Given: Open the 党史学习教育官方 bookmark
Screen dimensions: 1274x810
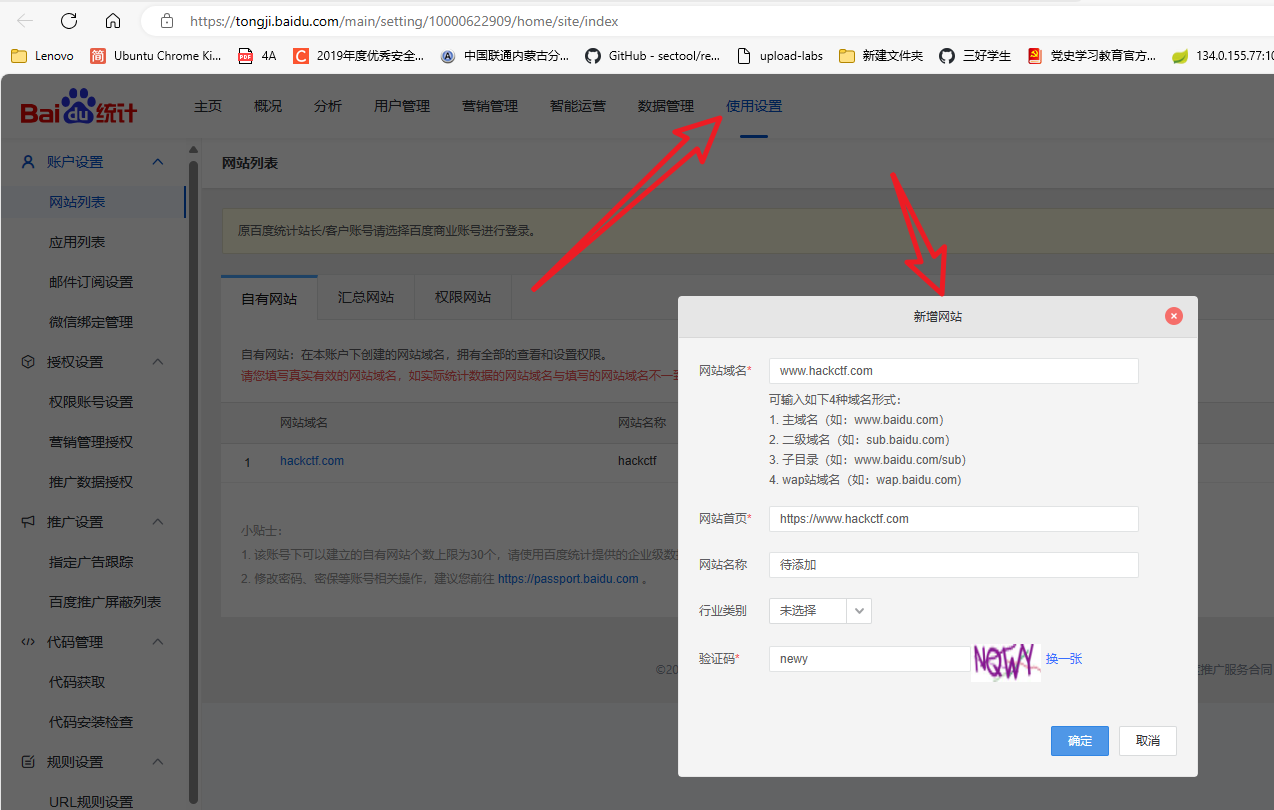Looking at the screenshot, I should pos(1092,56).
